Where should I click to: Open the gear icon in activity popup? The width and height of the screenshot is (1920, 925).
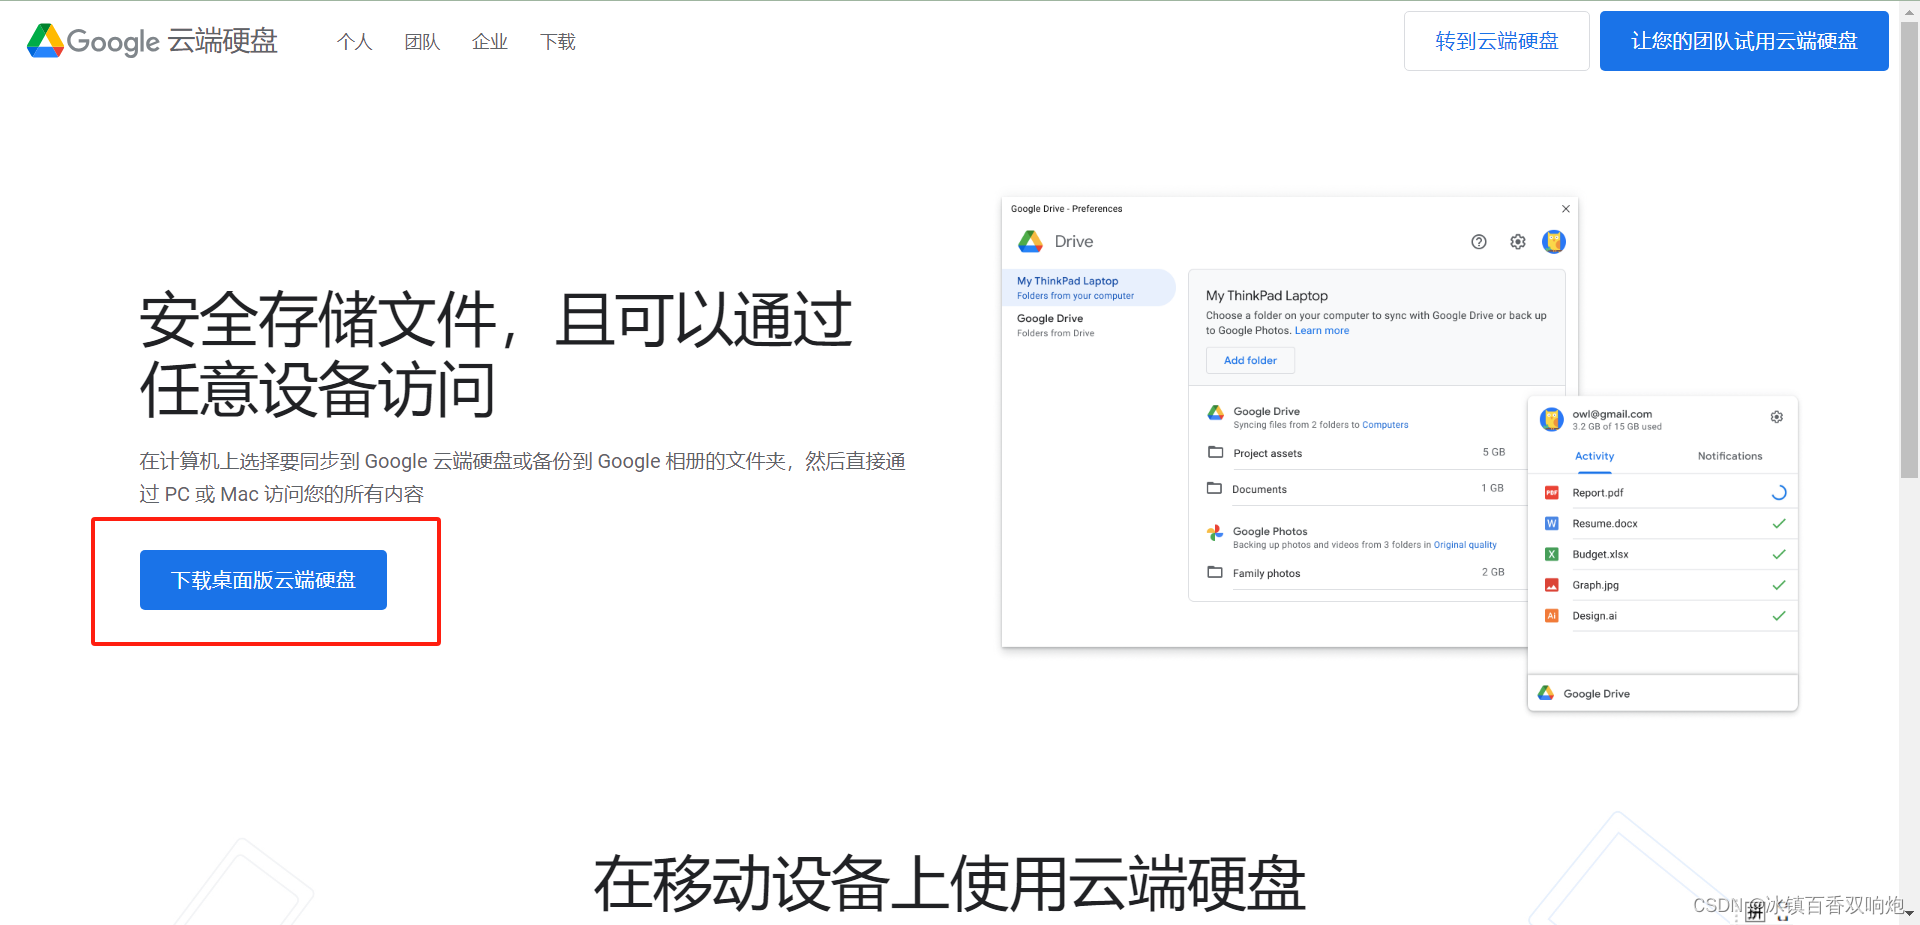pyautogui.click(x=1777, y=417)
